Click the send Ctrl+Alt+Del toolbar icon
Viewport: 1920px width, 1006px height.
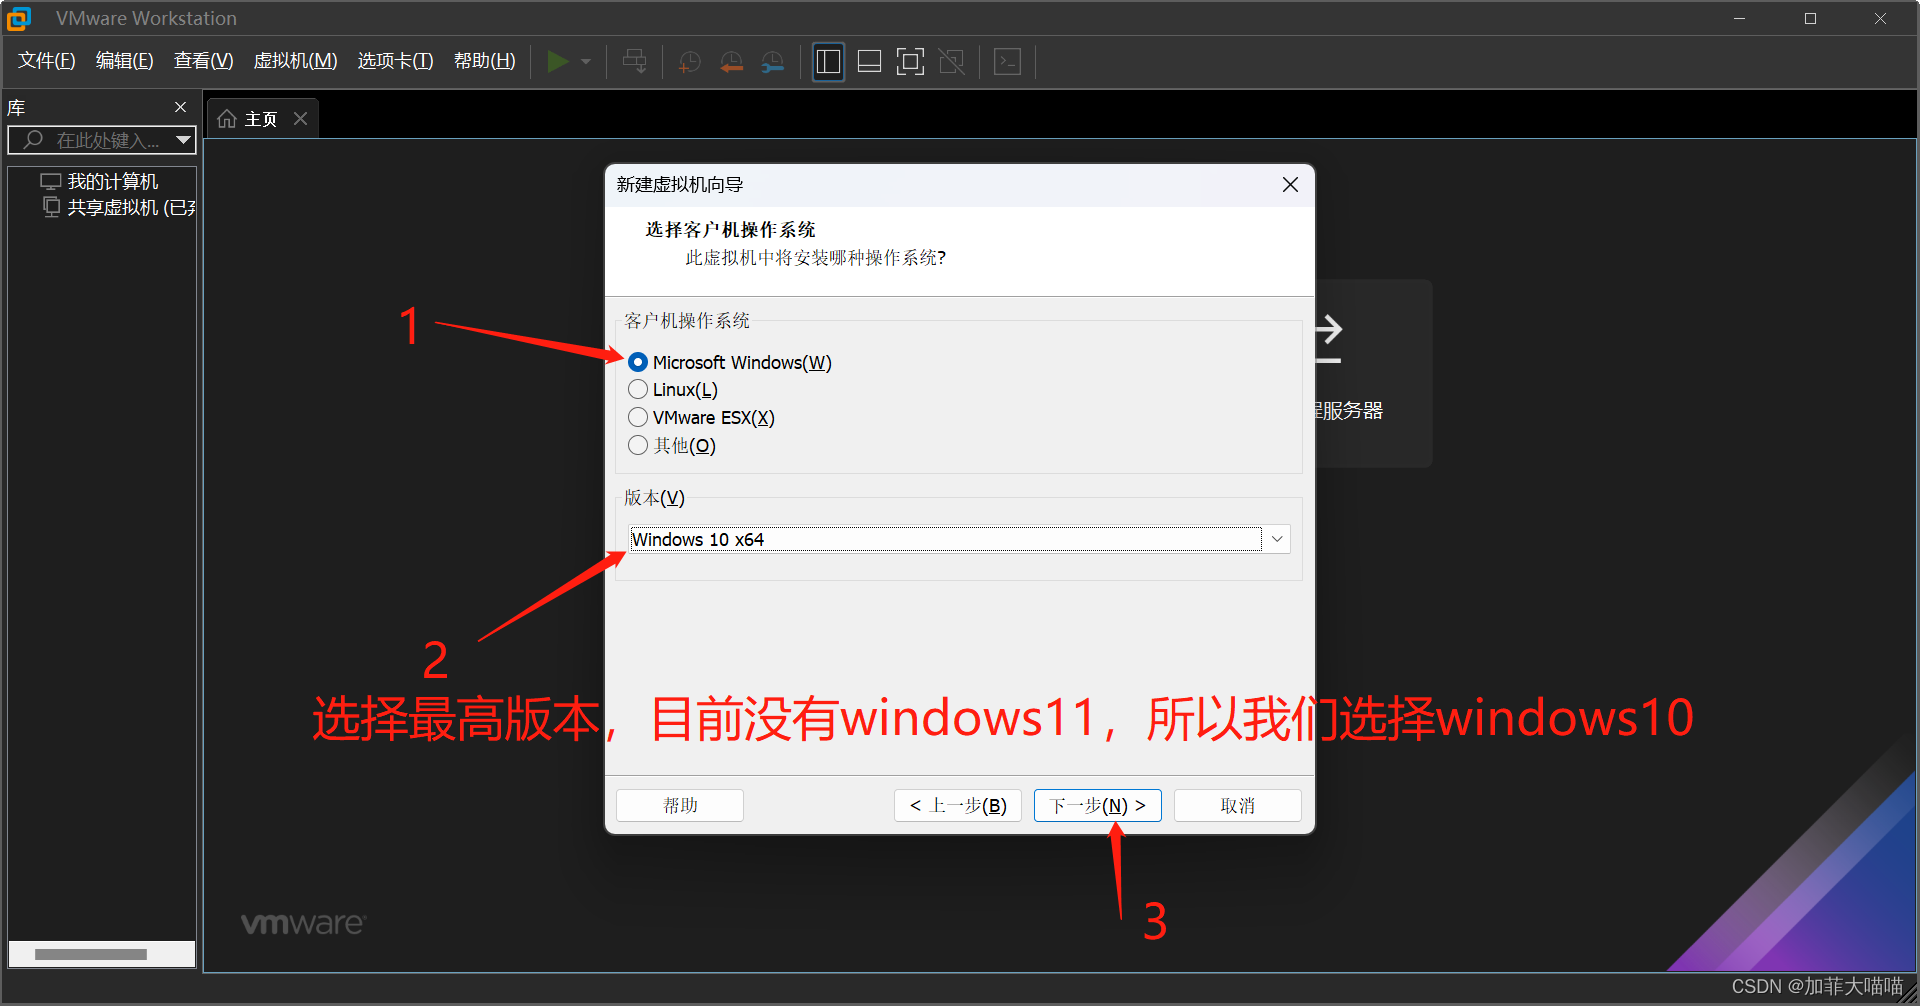(x=635, y=62)
